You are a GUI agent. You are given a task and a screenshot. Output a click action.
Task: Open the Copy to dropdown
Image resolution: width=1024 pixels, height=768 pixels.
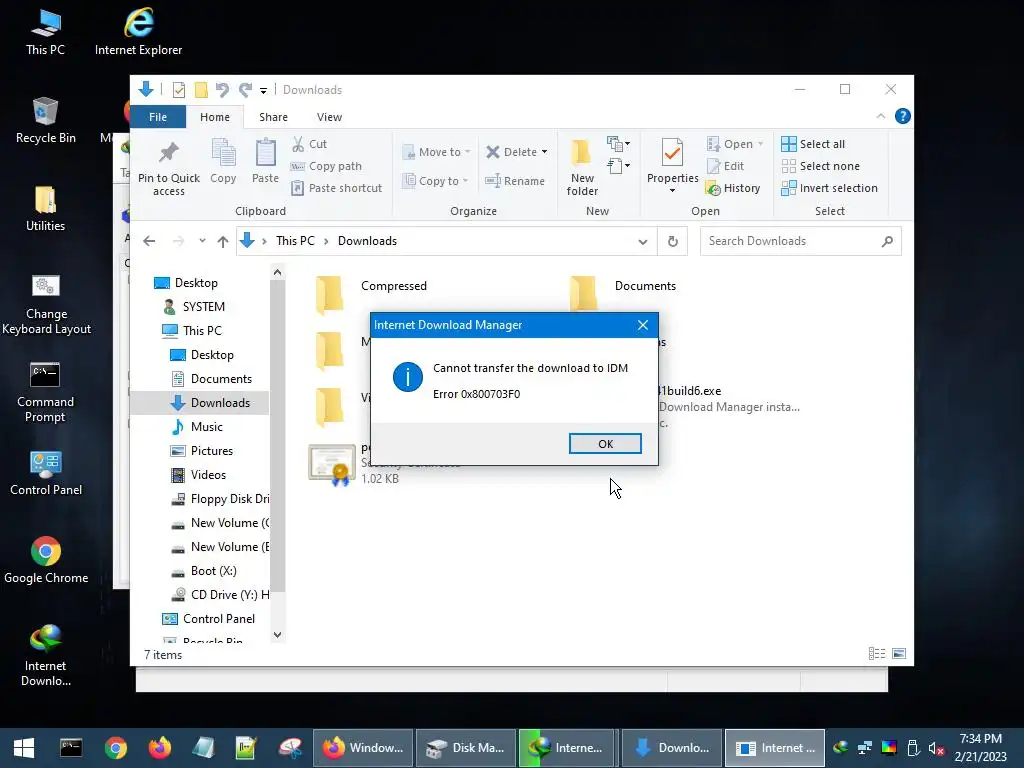coord(435,181)
